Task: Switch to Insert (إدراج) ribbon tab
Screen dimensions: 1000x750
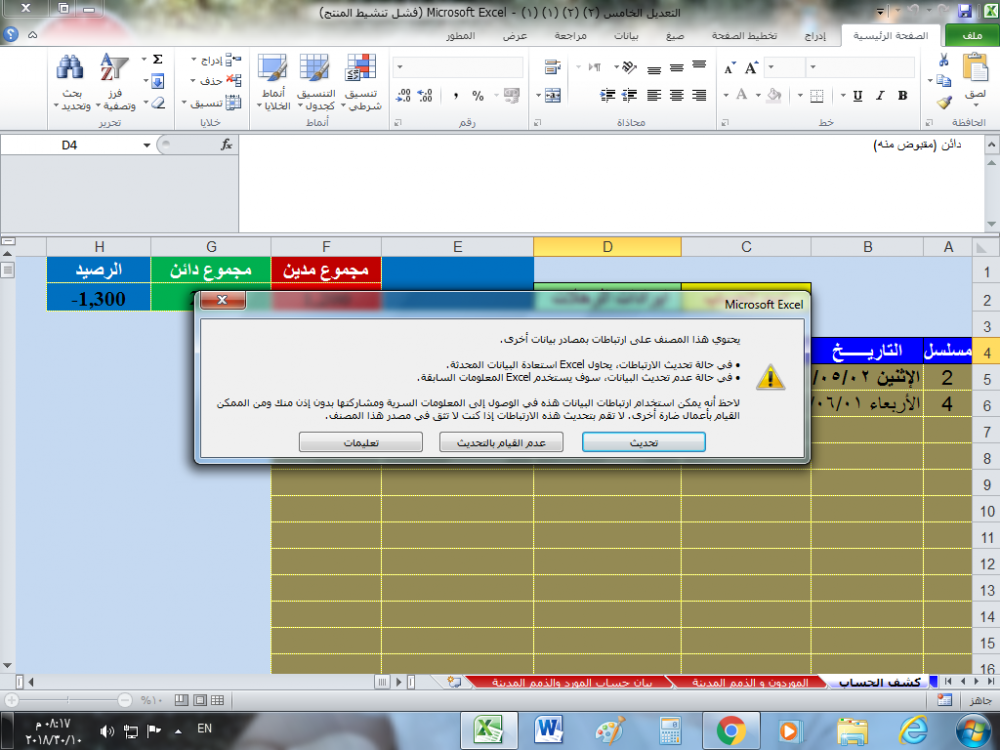Action: 814,36
